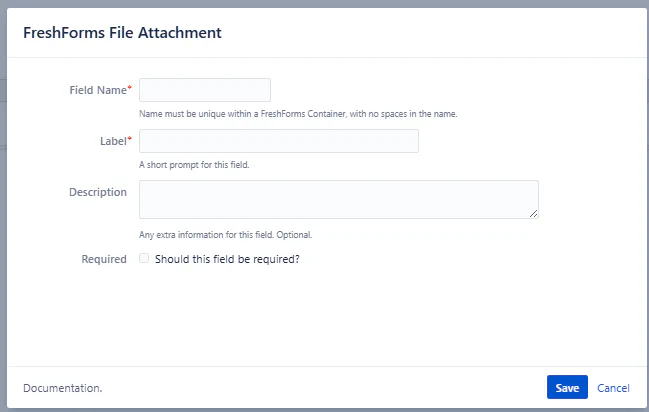The height and width of the screenshot is (412, 649).
Task: Click the red asterisk beside Field Name
Action: point(129,90)
